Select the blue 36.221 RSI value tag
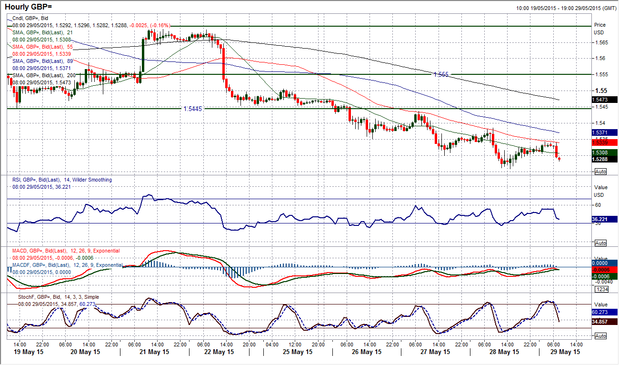This screenshot has height=365, width=619. pyautogui.click(x=604, y=219)
